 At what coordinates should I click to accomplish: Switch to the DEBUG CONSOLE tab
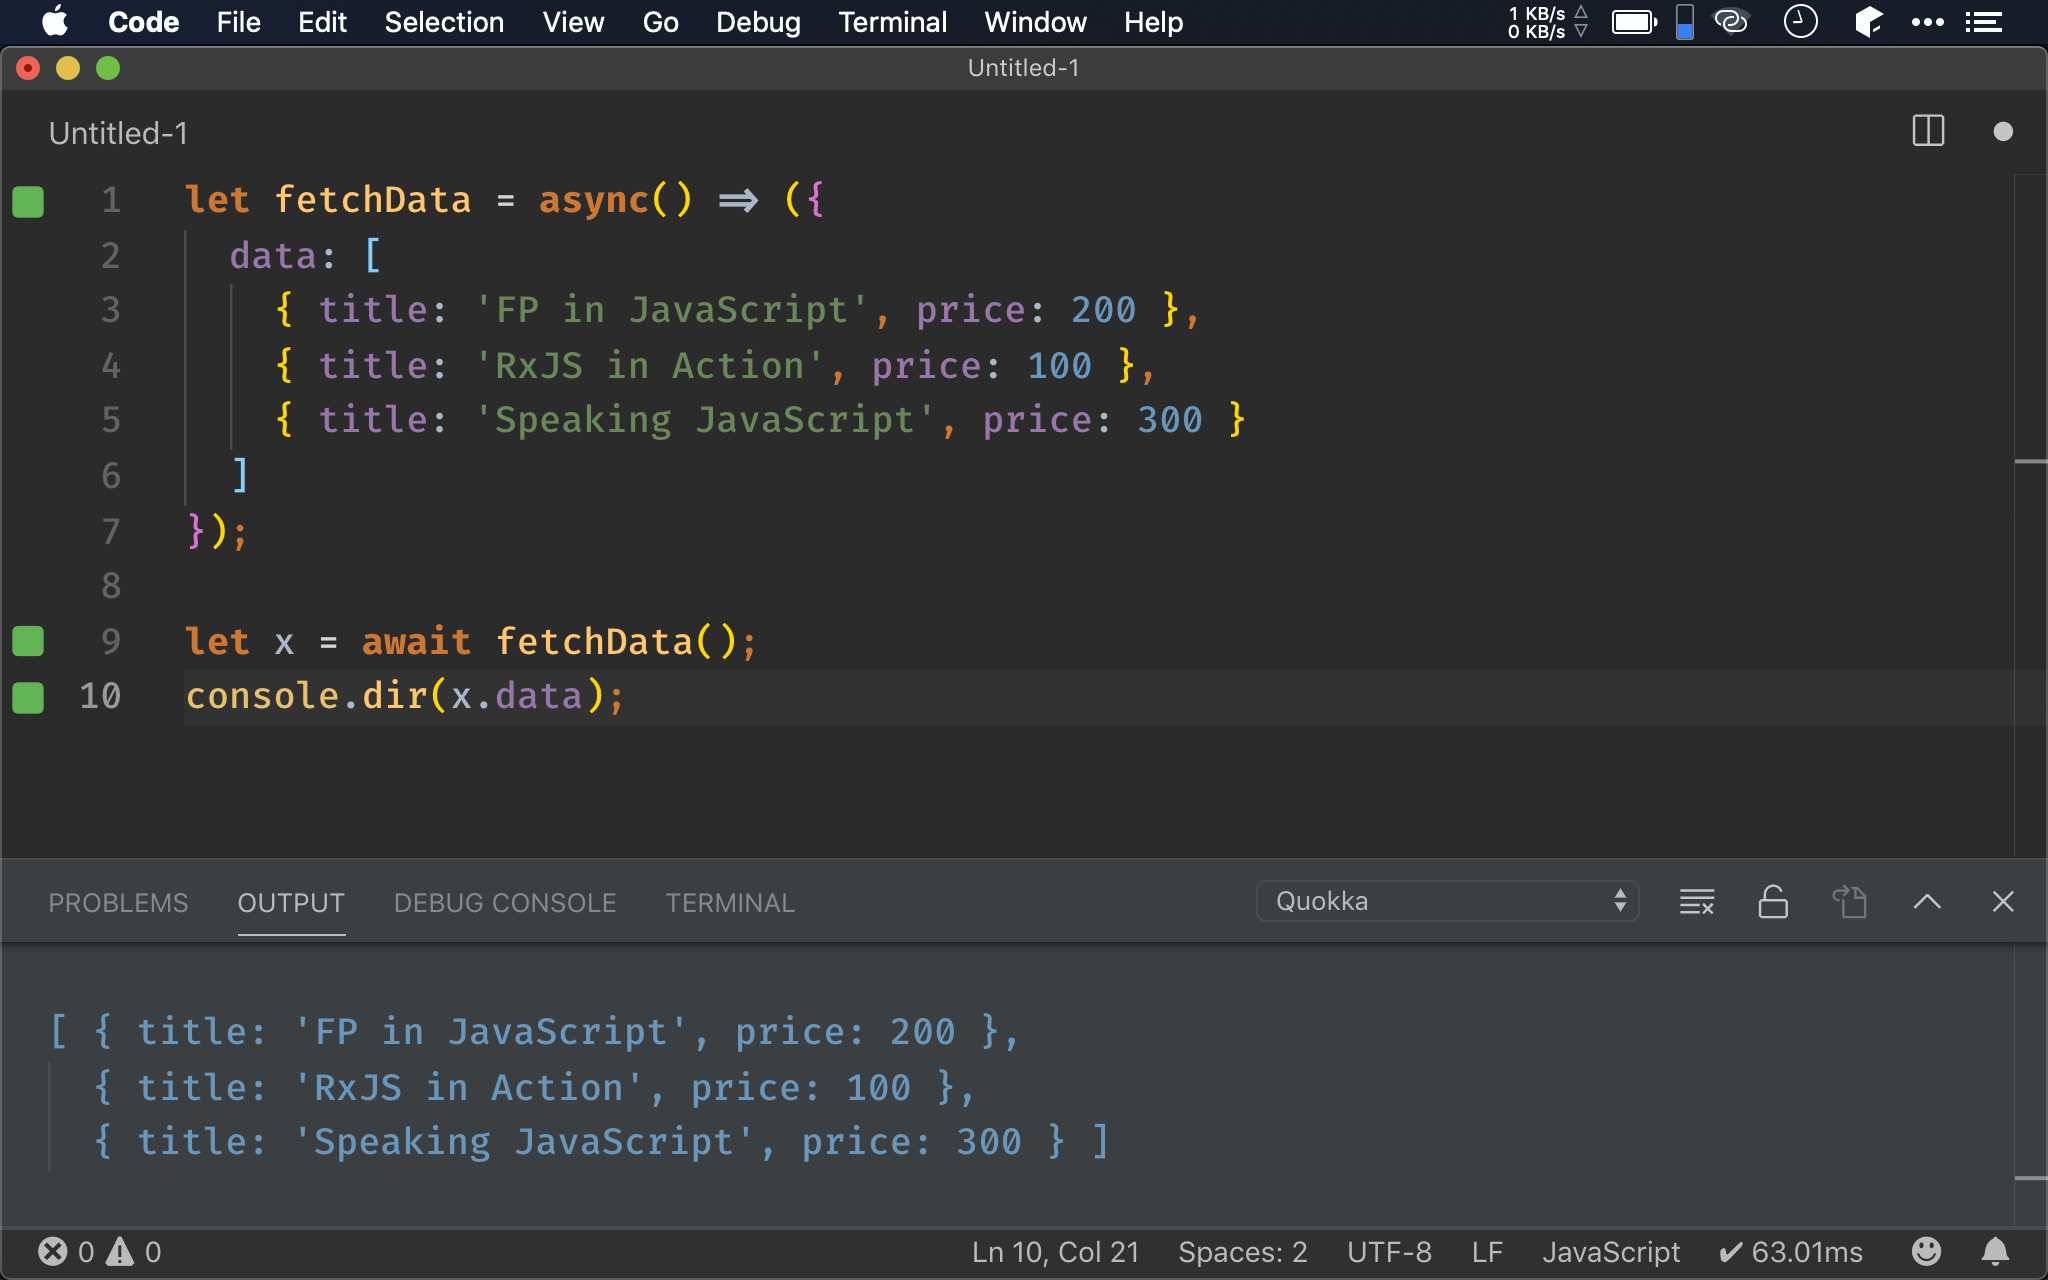[x=505, y=903]
